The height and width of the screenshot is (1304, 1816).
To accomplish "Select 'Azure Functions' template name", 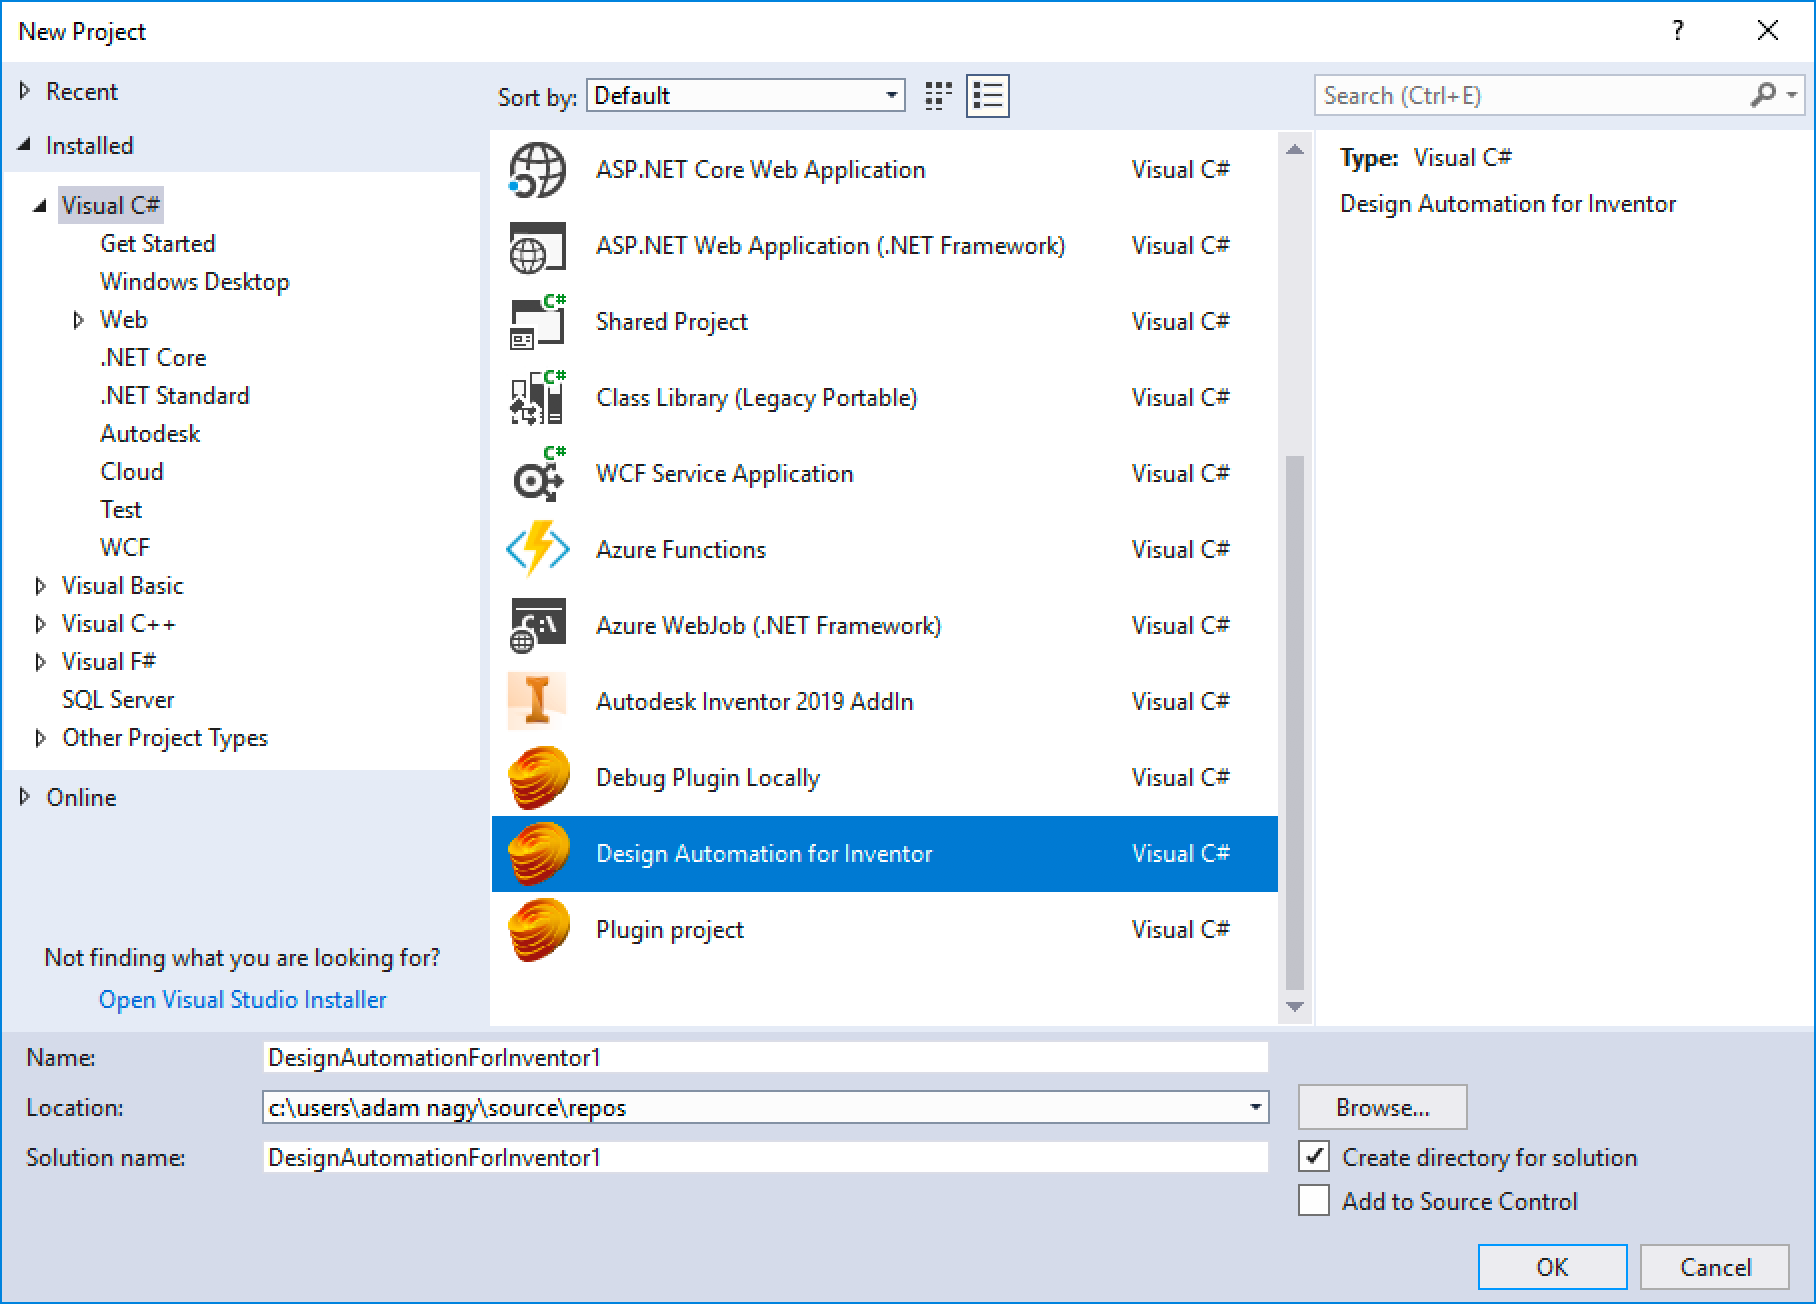I will coord(681,549).
